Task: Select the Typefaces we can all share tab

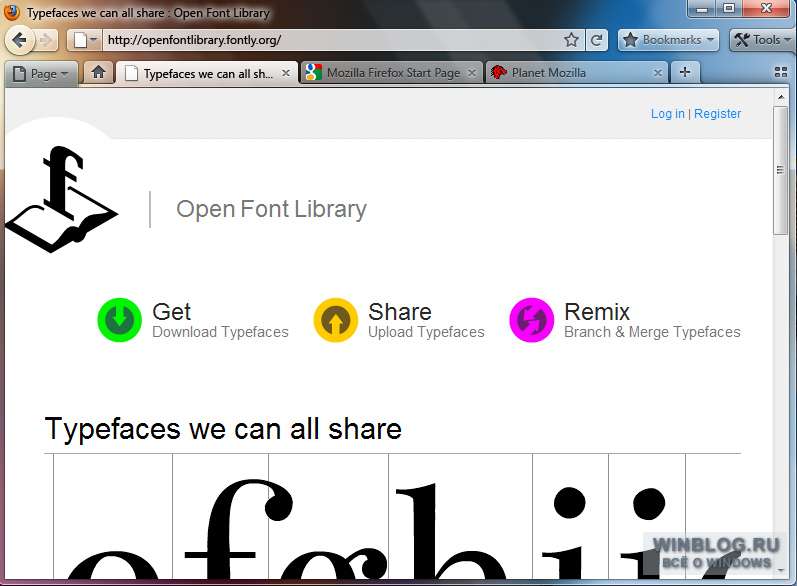Action: pyautogui.click(x=207, y=74)
